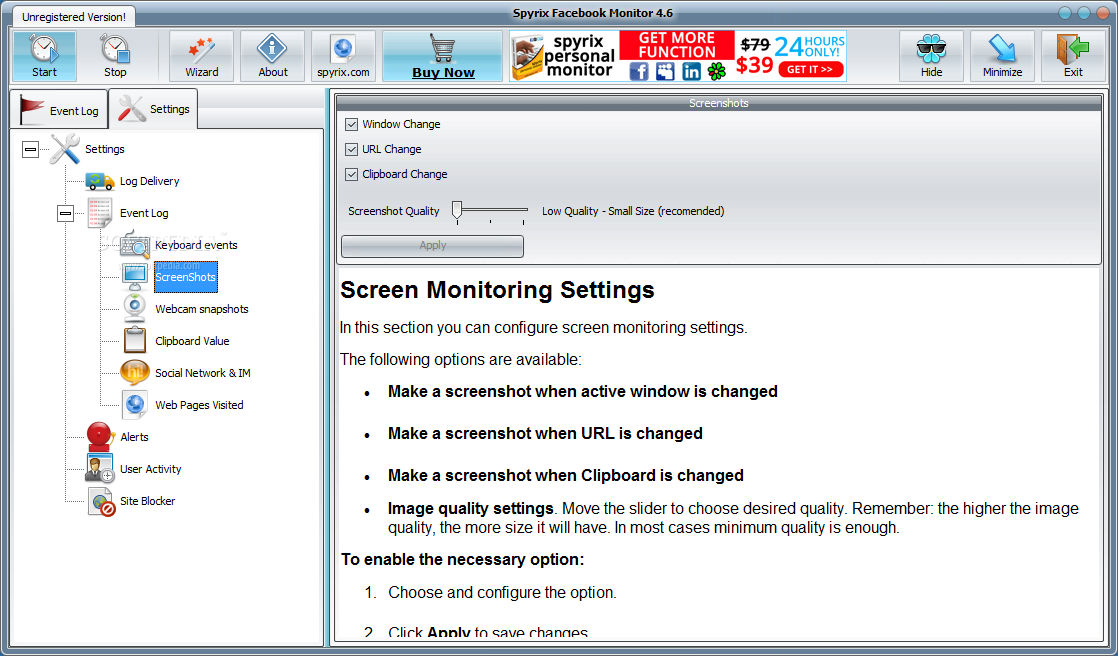Switch to the Event Log tab

click(x=58, y=110)
